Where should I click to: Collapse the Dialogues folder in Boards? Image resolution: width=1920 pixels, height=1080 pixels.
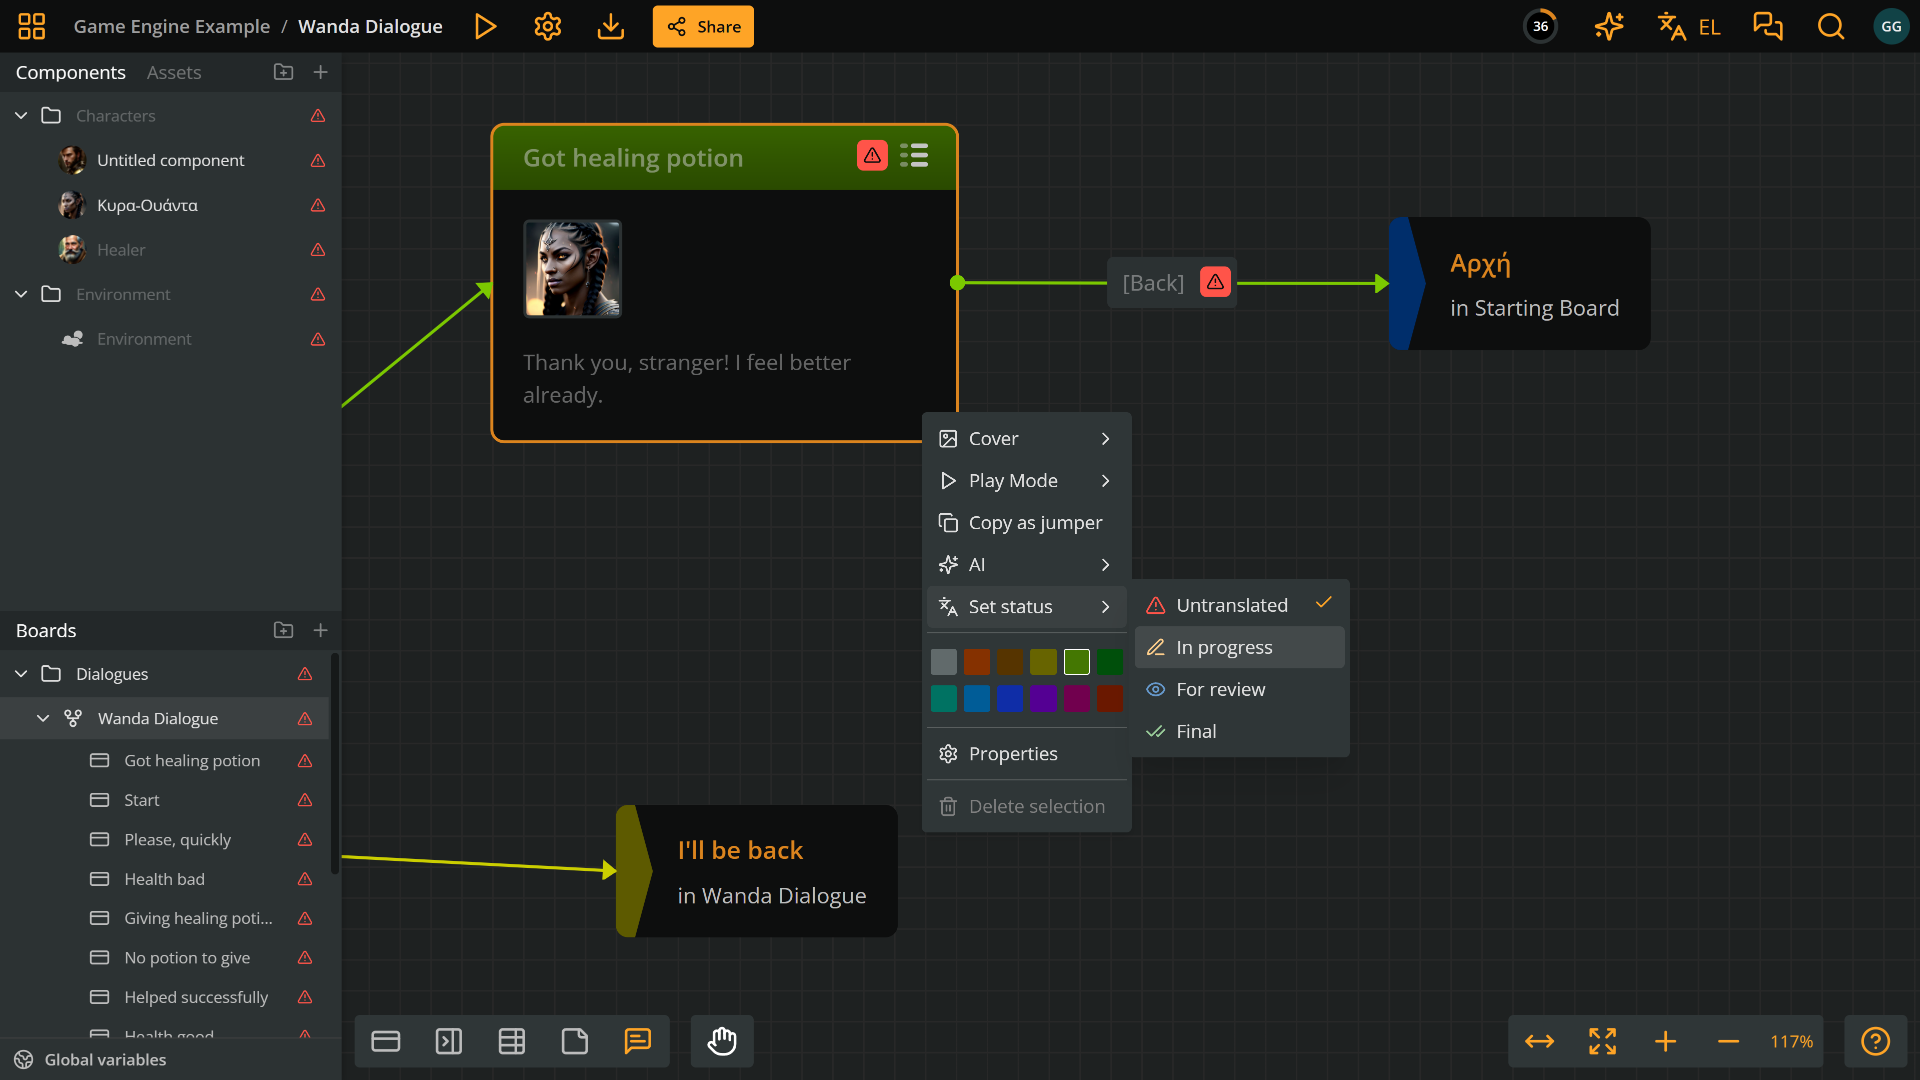click(20, 673)
